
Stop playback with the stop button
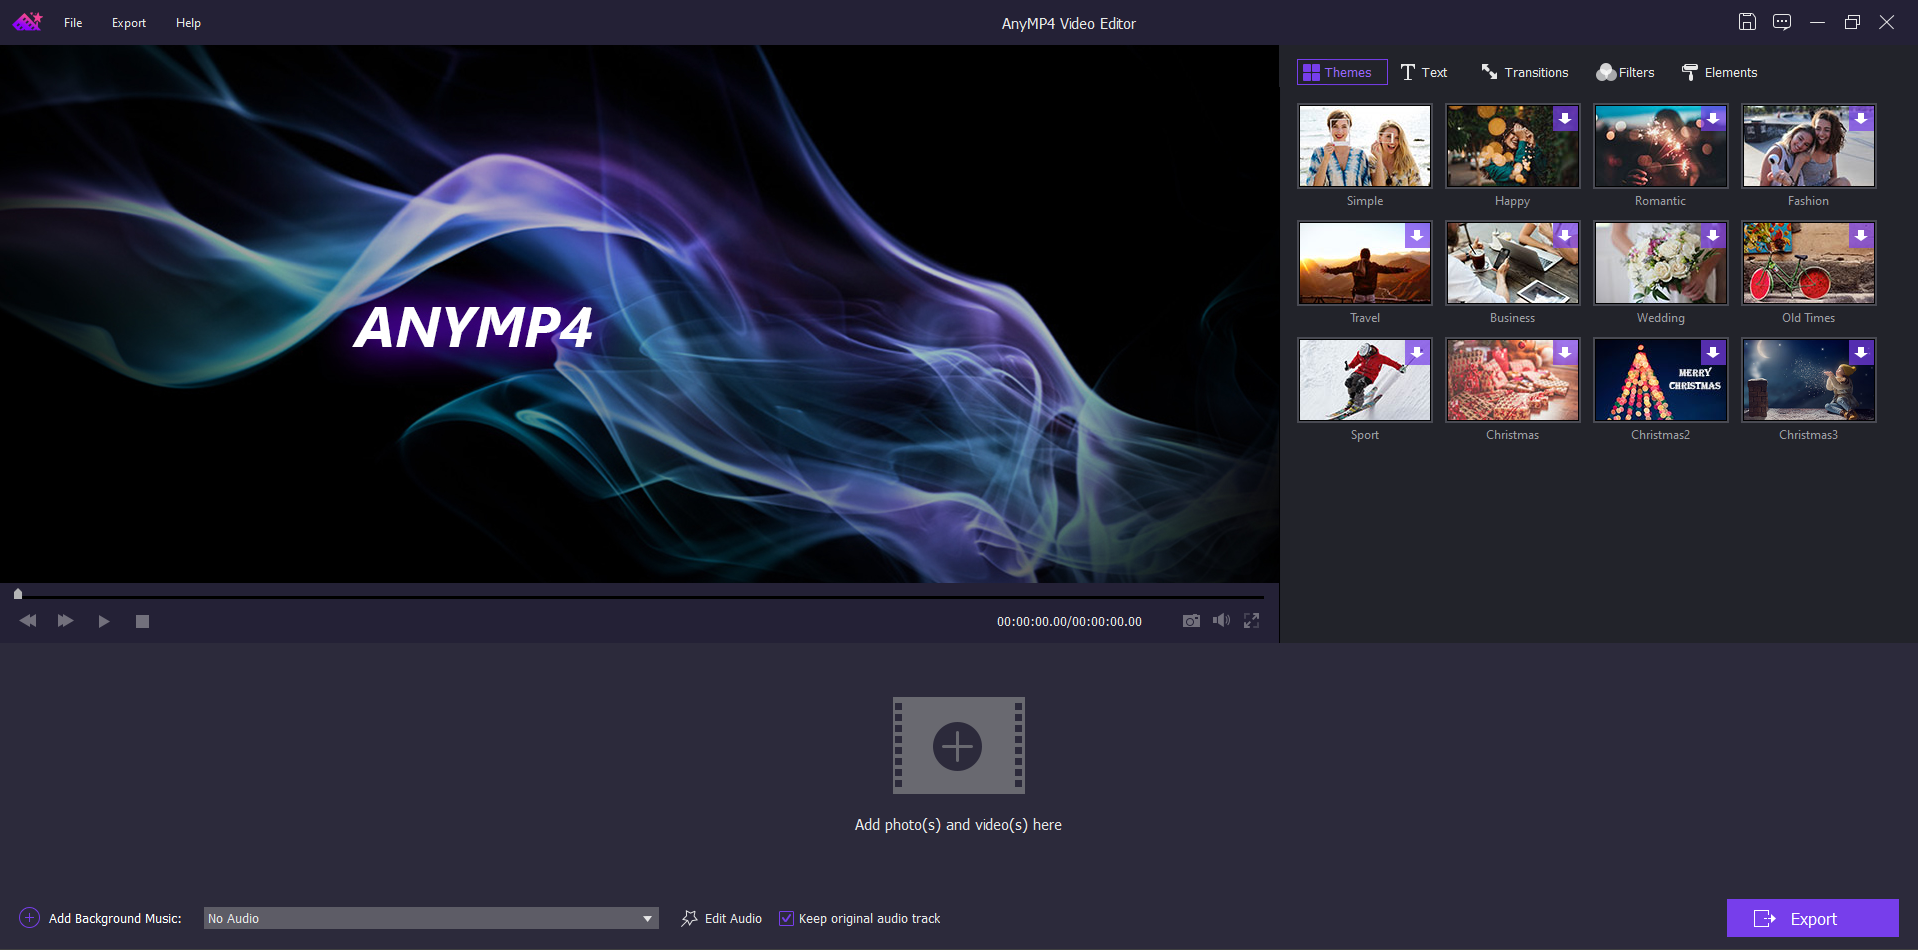[x=142, y=621]
